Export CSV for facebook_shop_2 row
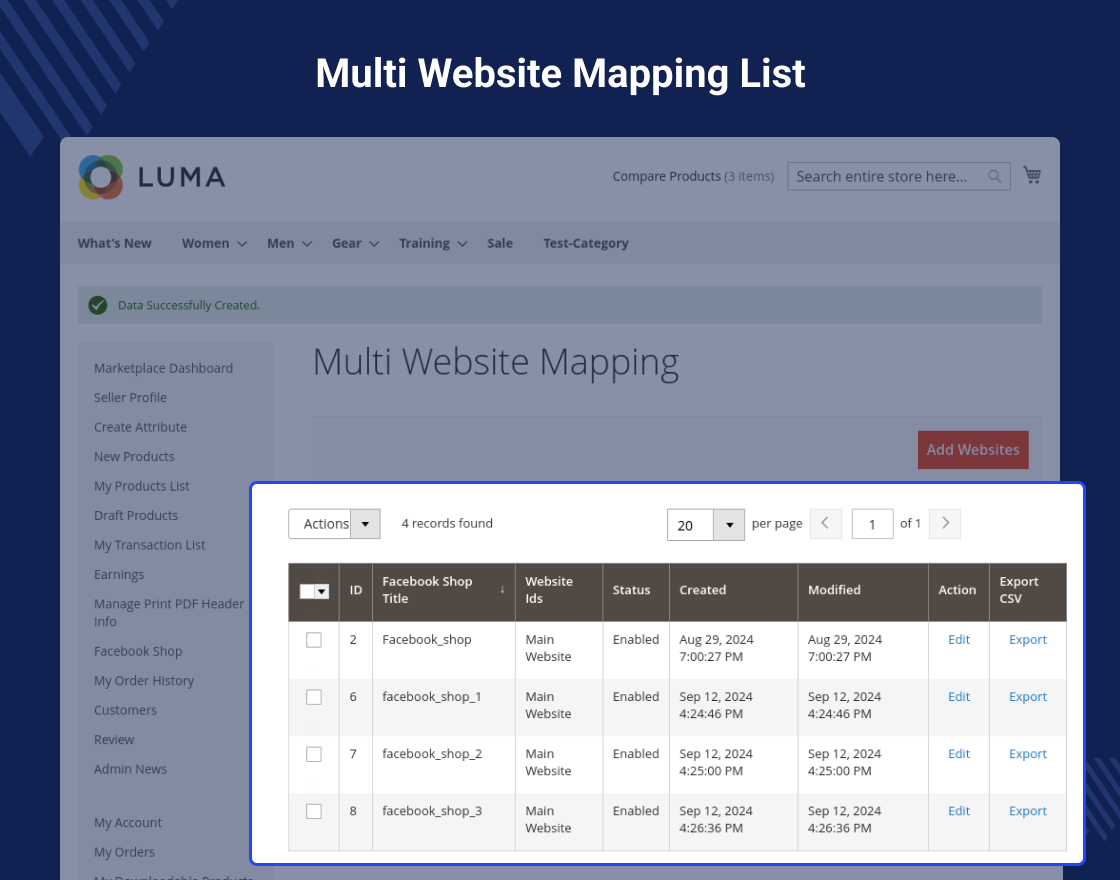This screenshot has width=1120, height=880. point(1028,754)
